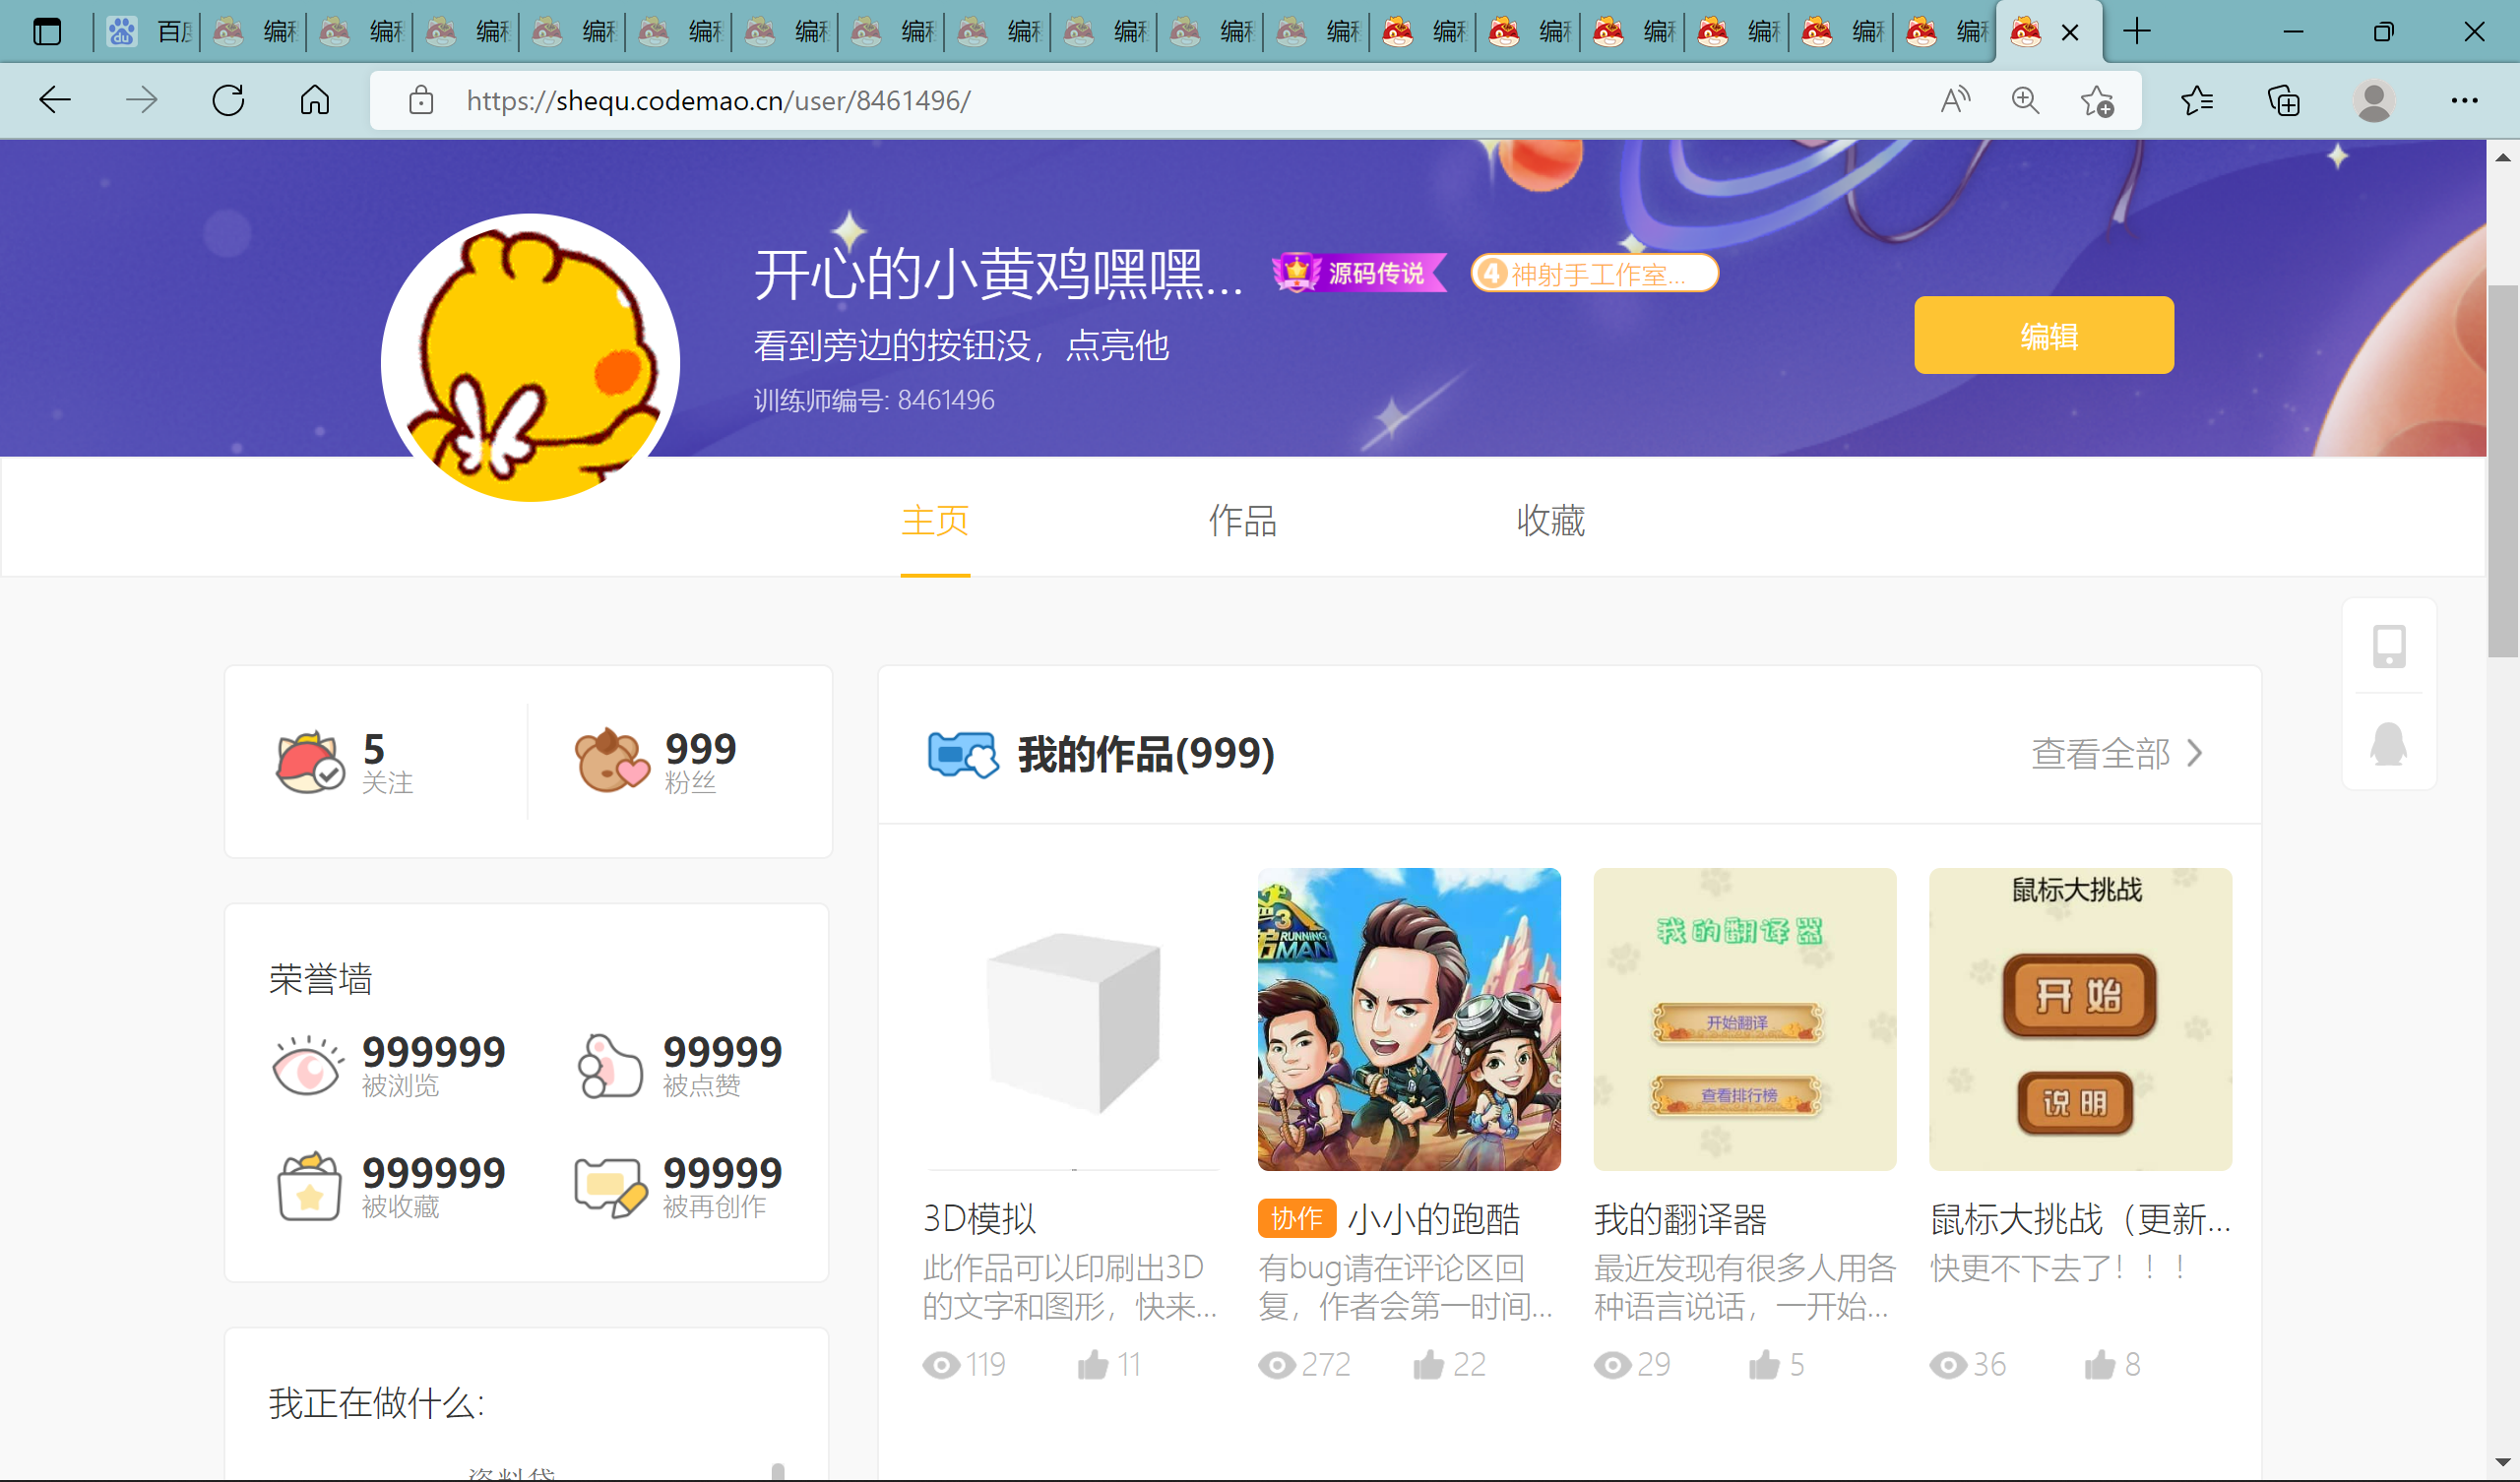Click the 源码传说 badge
The width and height of the screenshot is (2520, 1482).
tap(1358, 273)
